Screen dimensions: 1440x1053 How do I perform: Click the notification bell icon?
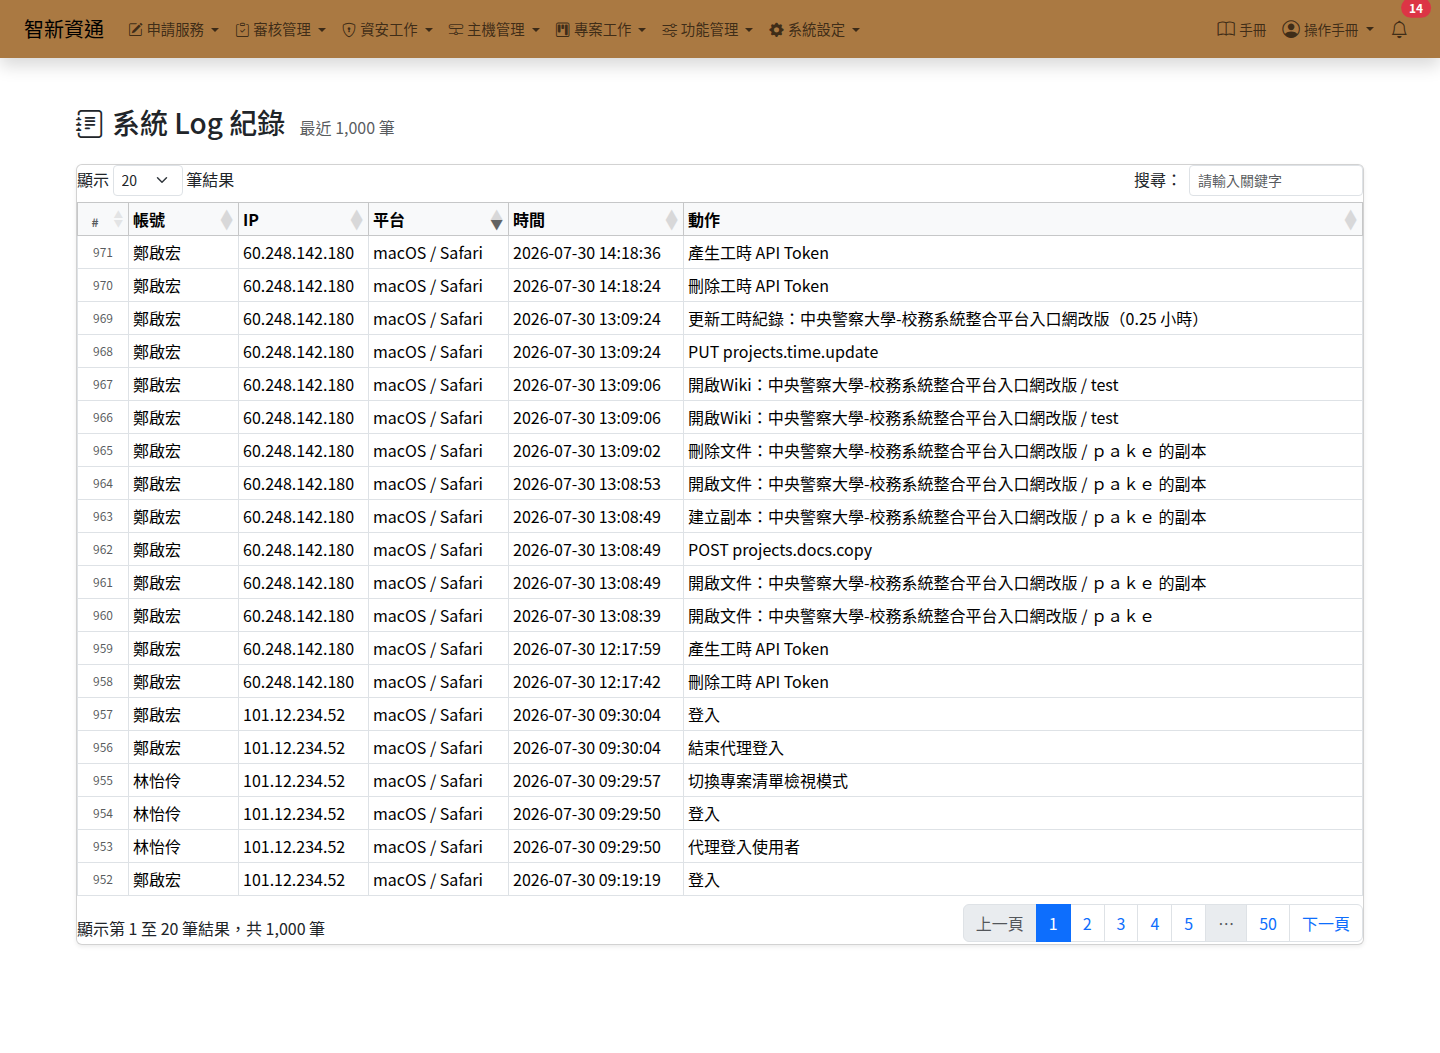(x=1399, y=30)
